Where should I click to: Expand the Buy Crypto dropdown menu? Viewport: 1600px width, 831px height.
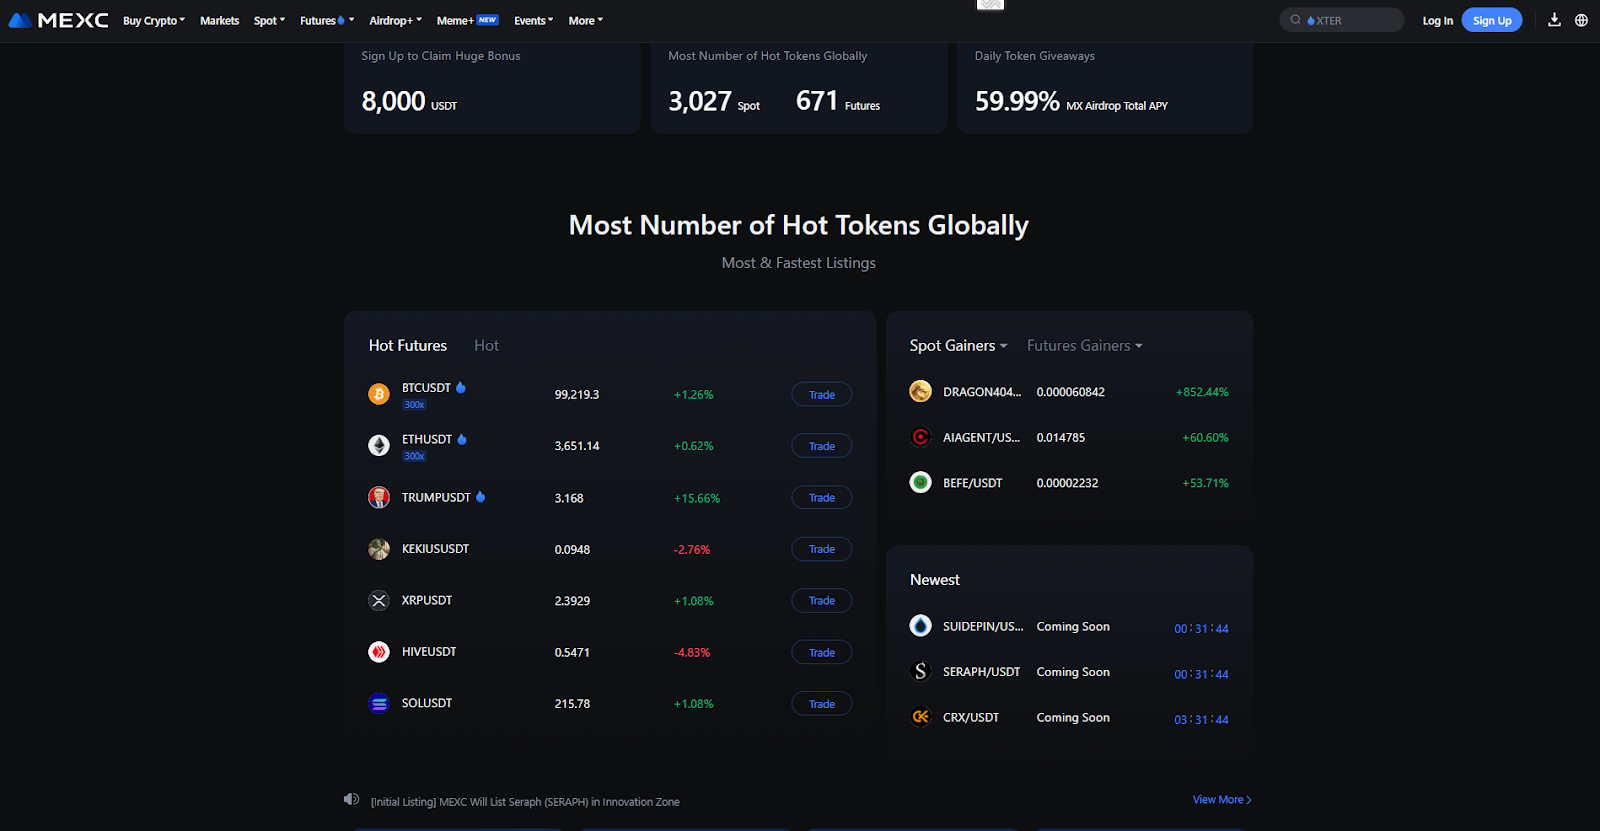point(154,20)
